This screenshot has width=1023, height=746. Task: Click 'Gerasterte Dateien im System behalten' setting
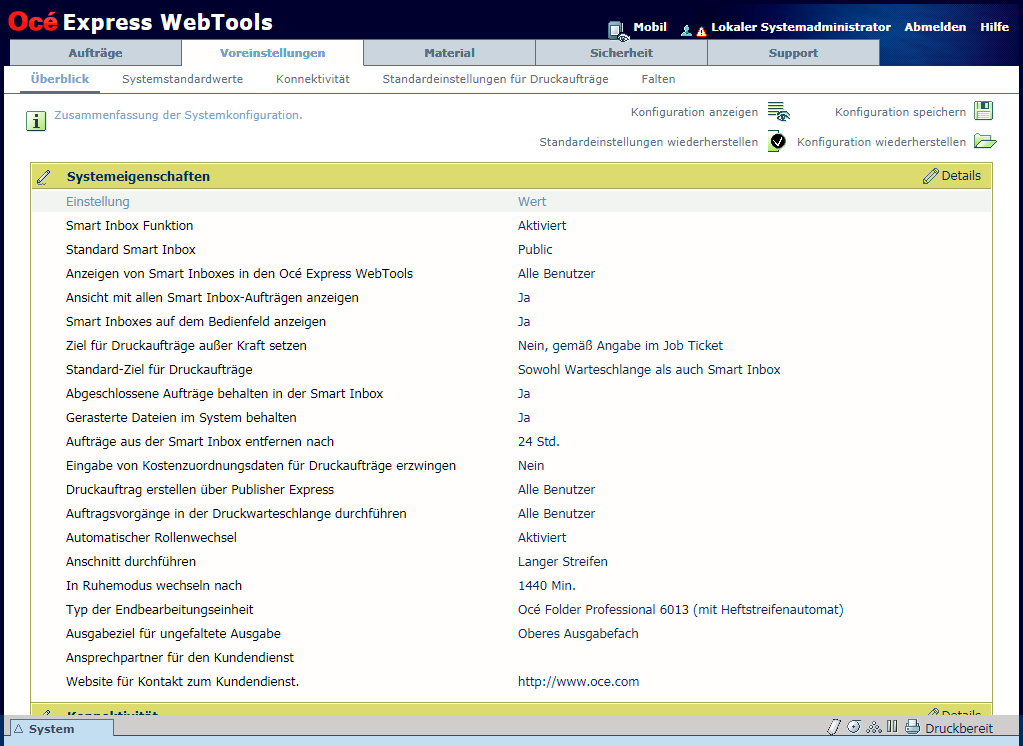(x=181, y=418)
